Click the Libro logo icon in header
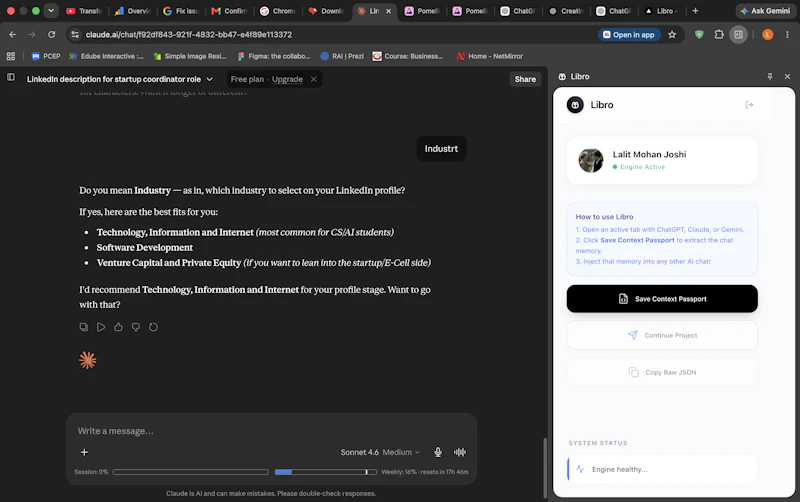 pyautogui.click(x=575, y=105)
